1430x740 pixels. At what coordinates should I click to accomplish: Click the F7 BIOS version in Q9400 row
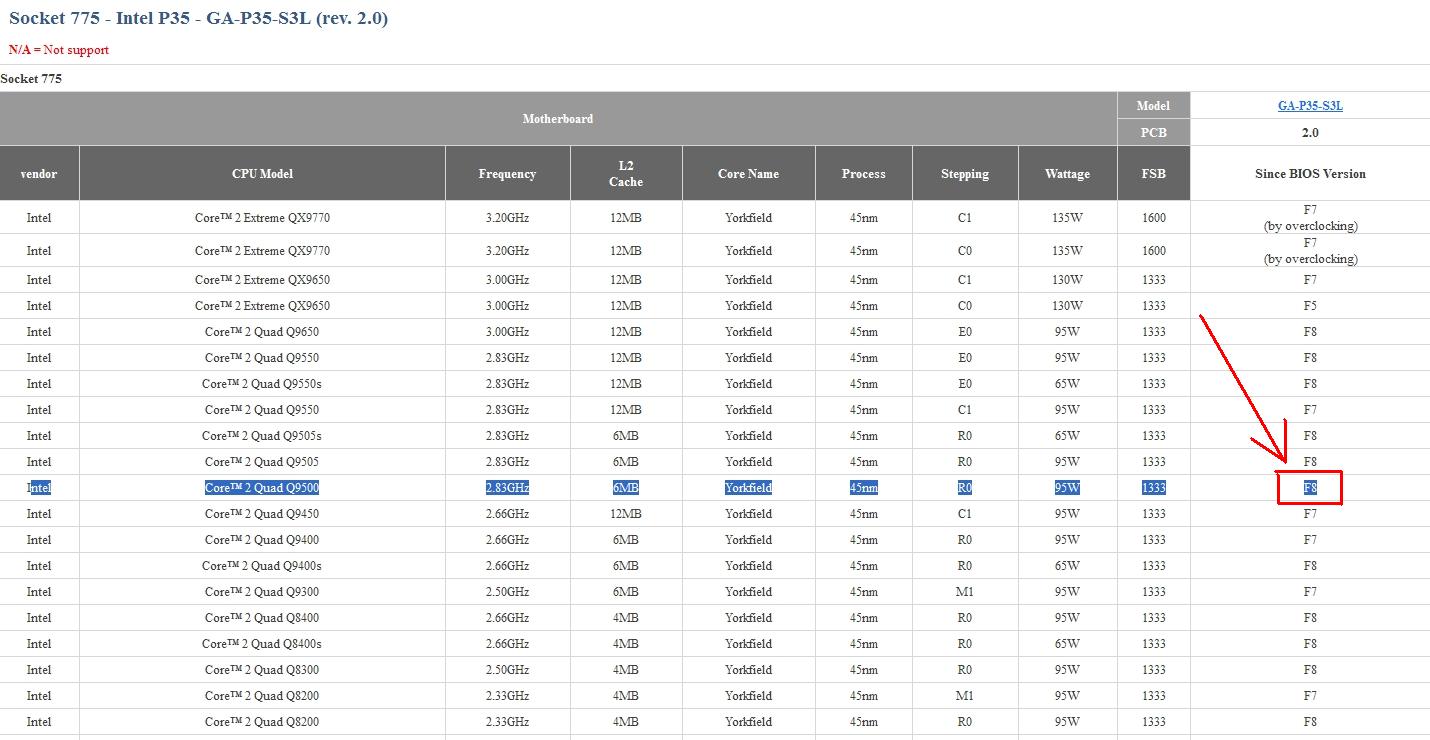(x=1310, y=540)
